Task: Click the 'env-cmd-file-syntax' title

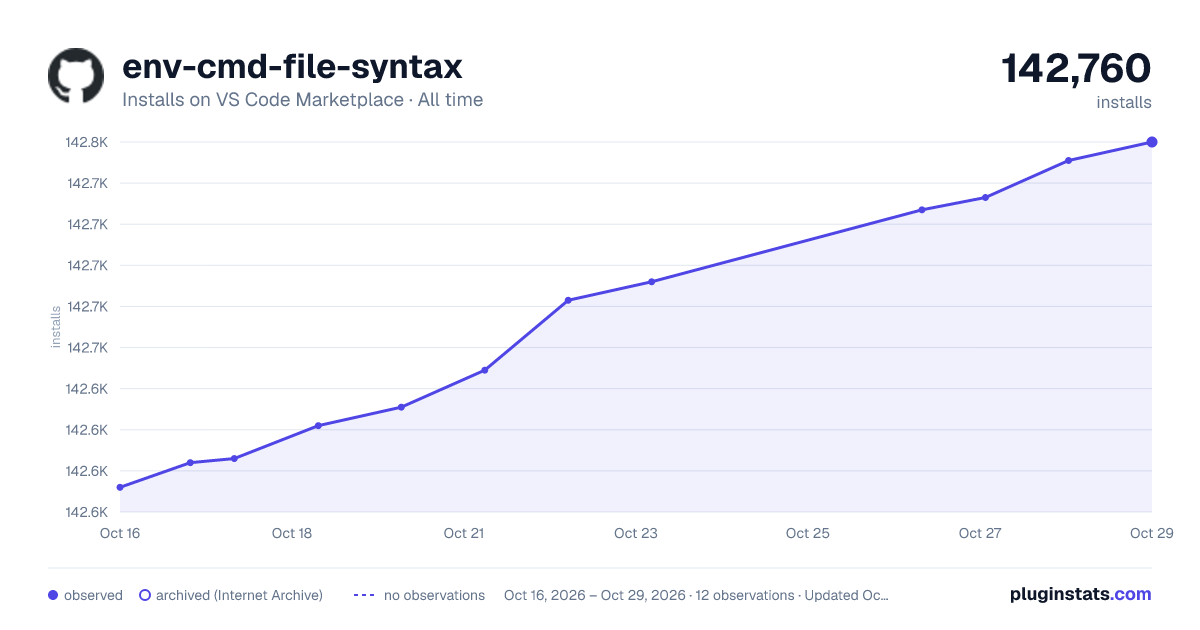Action: click(292, 67)
